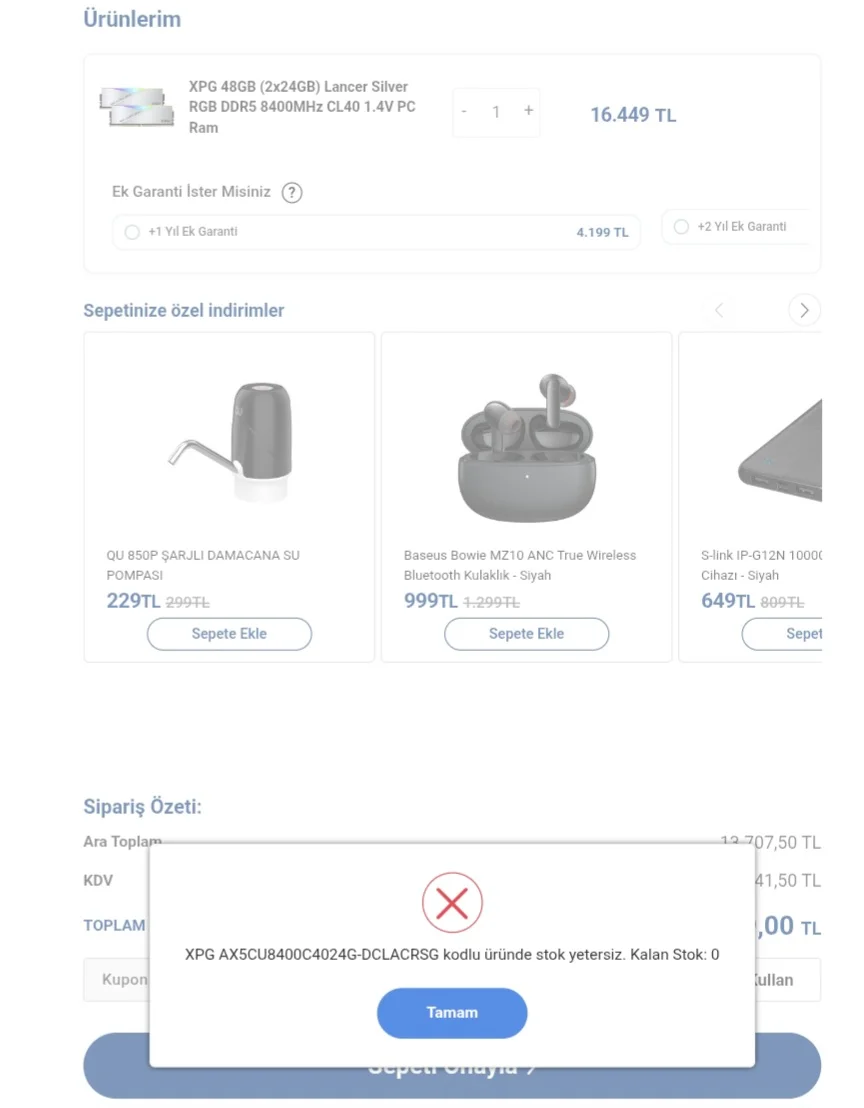
Task: Show next discounted products with right arrow
Action: click(804, 310)
